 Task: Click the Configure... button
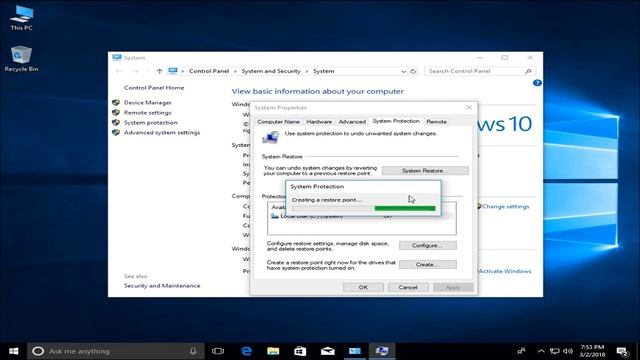tap(427, 245)
